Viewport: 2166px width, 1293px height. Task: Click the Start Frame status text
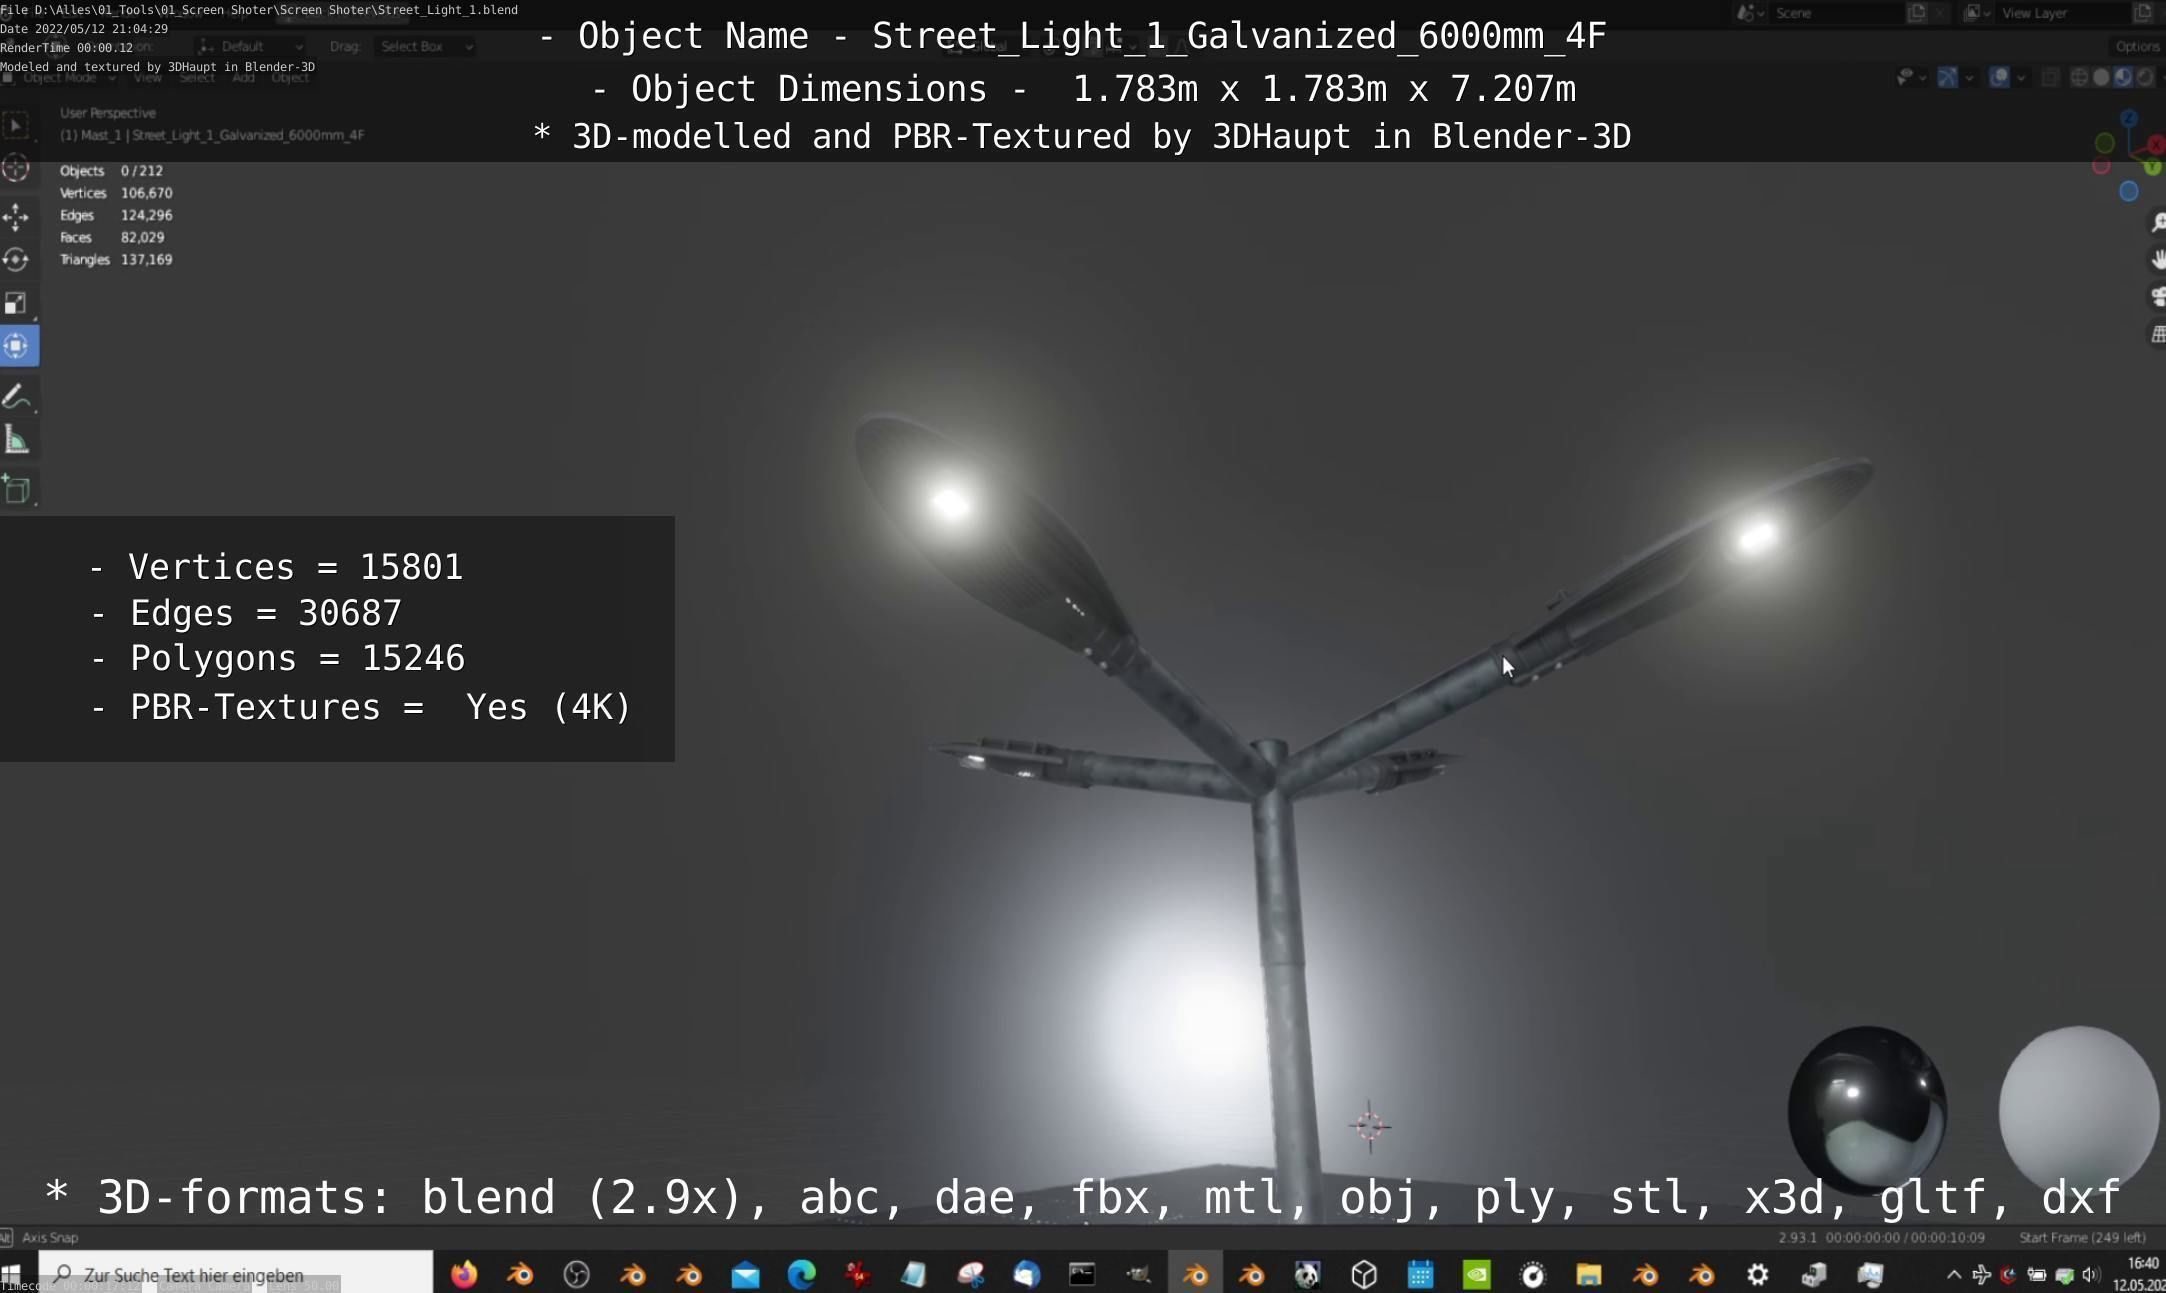(x=2081, y=1237)
